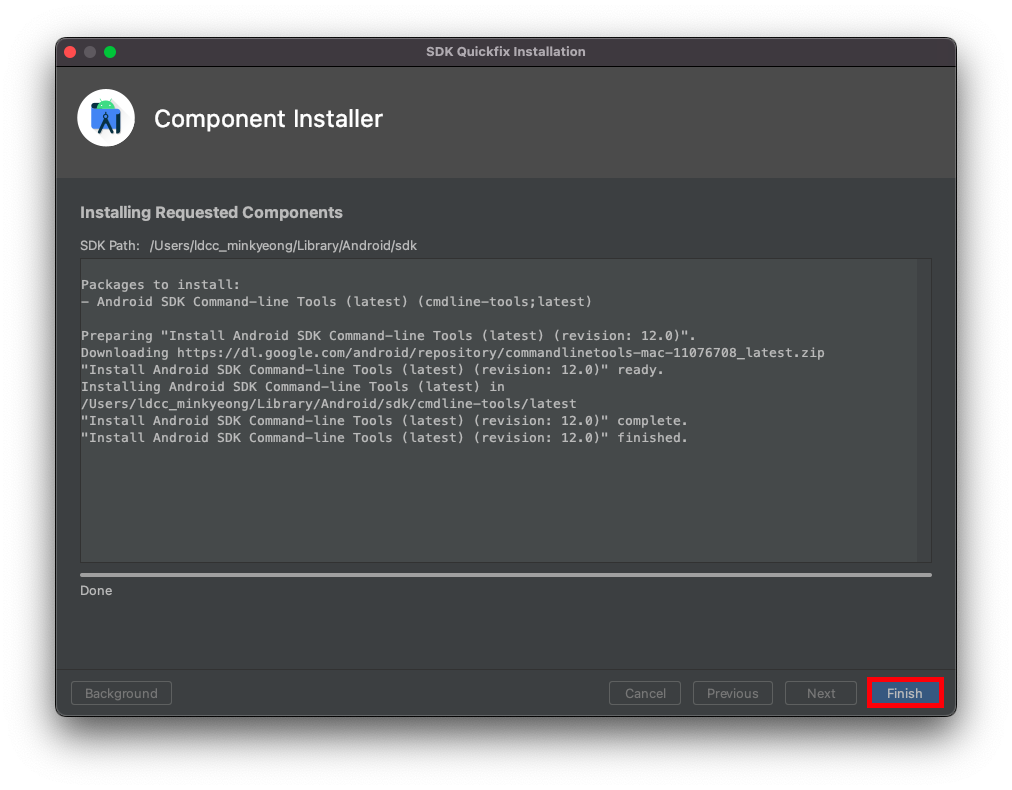Click the gray minimize window button
The image size is (1012, 790).
90,52
